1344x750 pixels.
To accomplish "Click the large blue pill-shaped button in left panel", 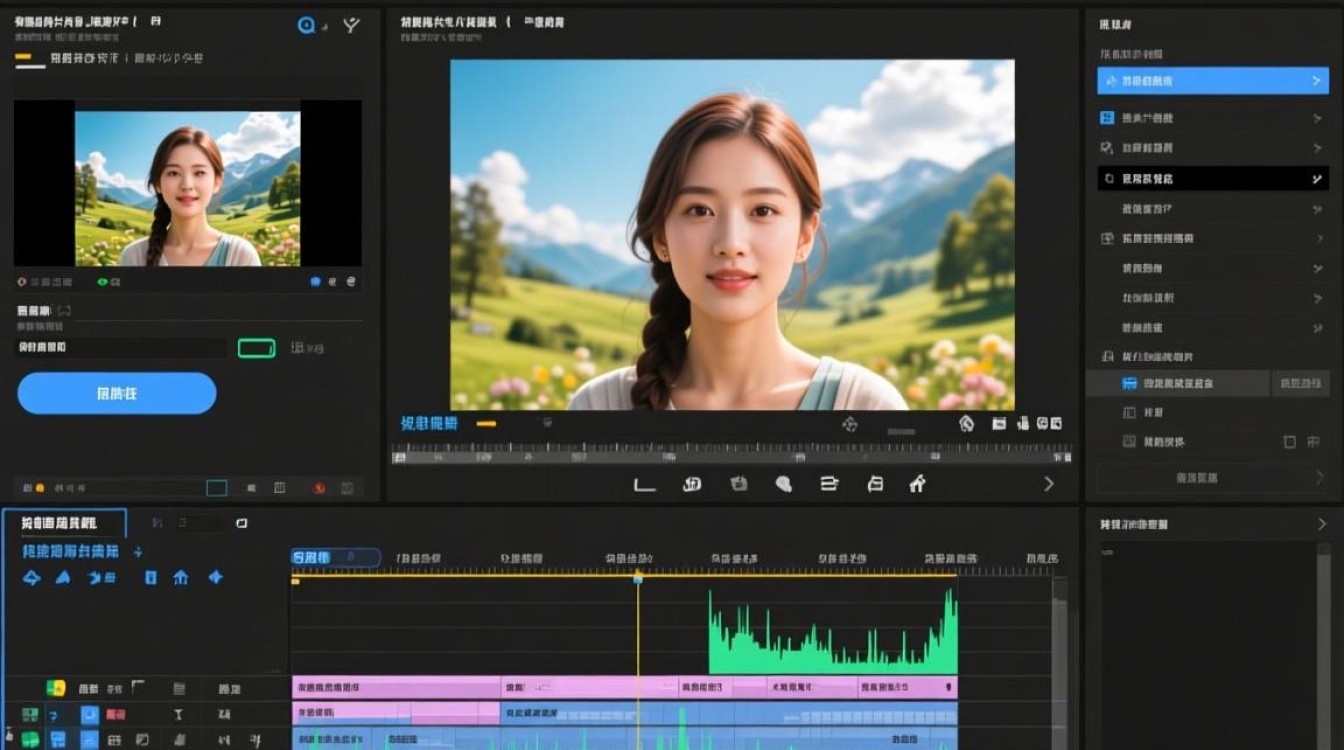I will 117,393.
